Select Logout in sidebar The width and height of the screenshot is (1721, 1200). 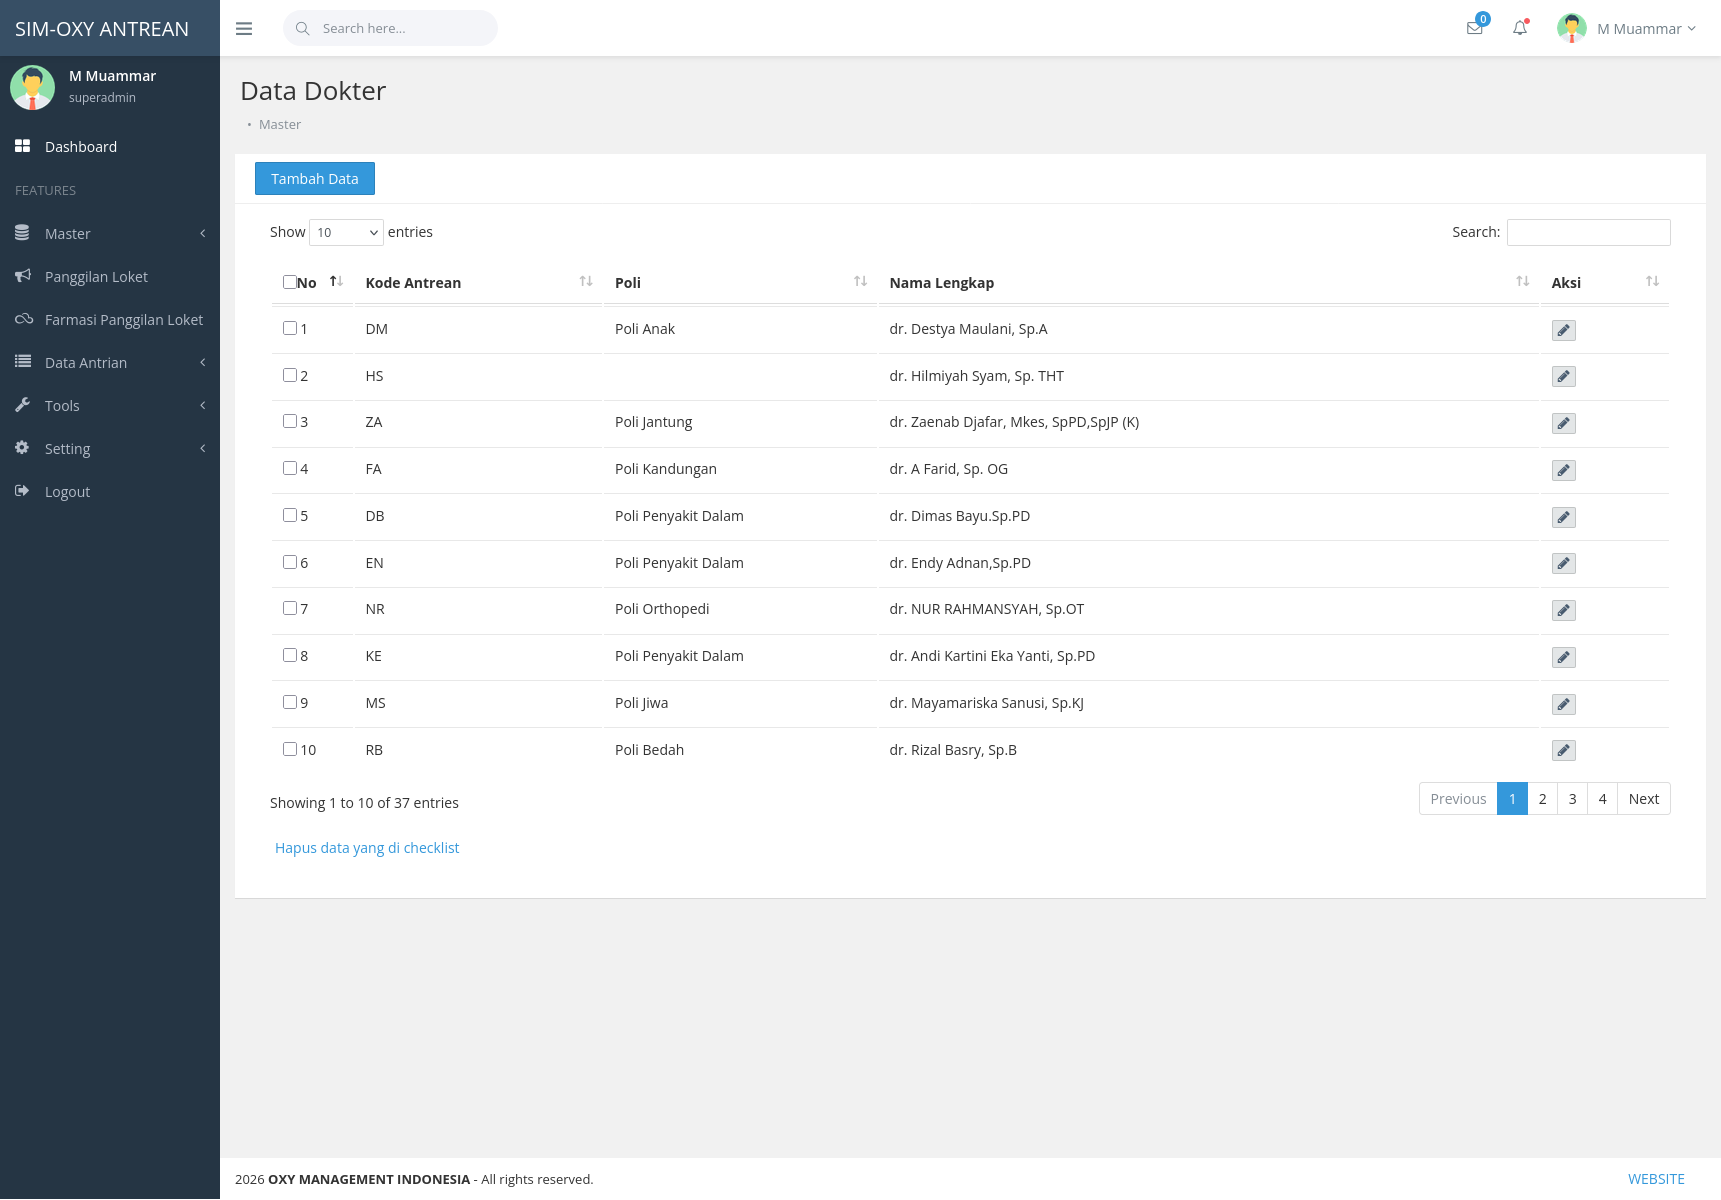coord(110,492)
